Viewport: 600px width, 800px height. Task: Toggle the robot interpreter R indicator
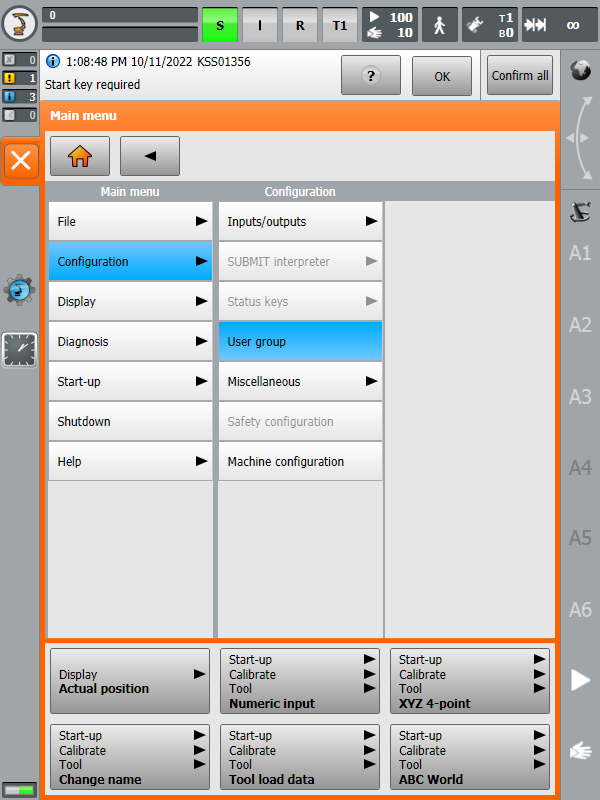click(x=300, y=24)
